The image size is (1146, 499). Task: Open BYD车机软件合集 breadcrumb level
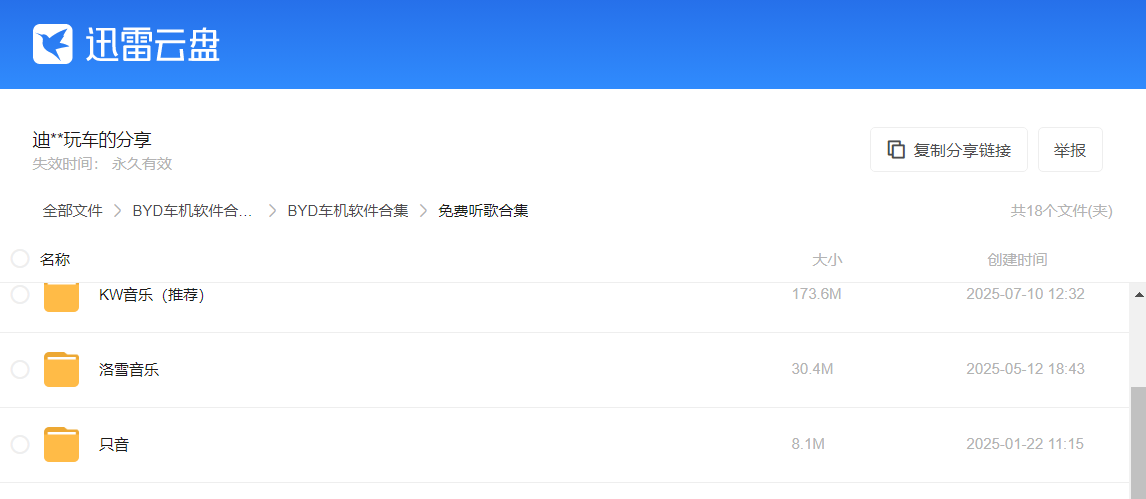pyautogui.click(x=348, y=211)
